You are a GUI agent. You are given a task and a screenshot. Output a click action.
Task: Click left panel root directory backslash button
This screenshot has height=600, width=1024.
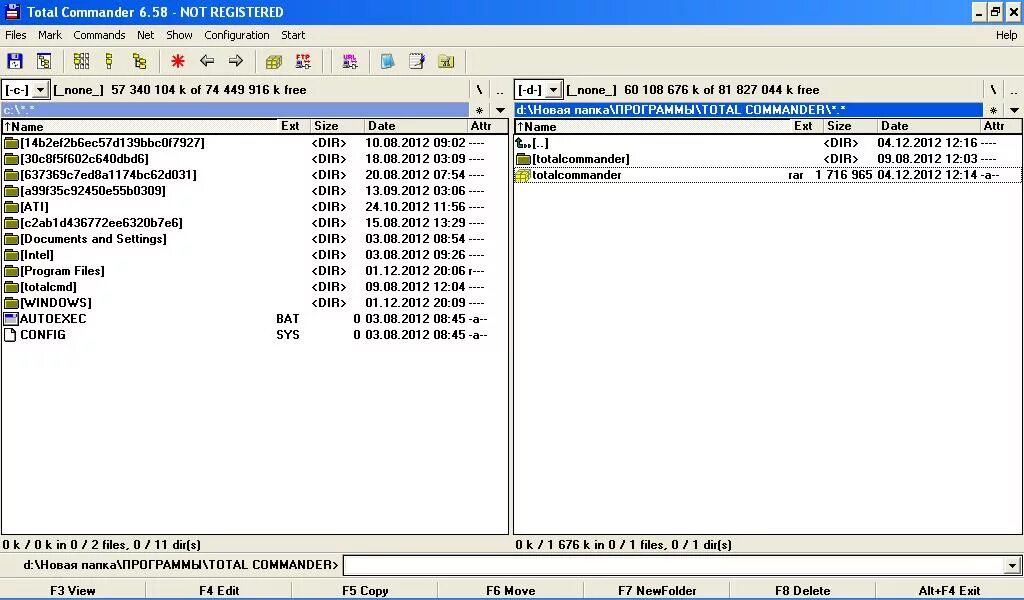click(x=479, y=89)
